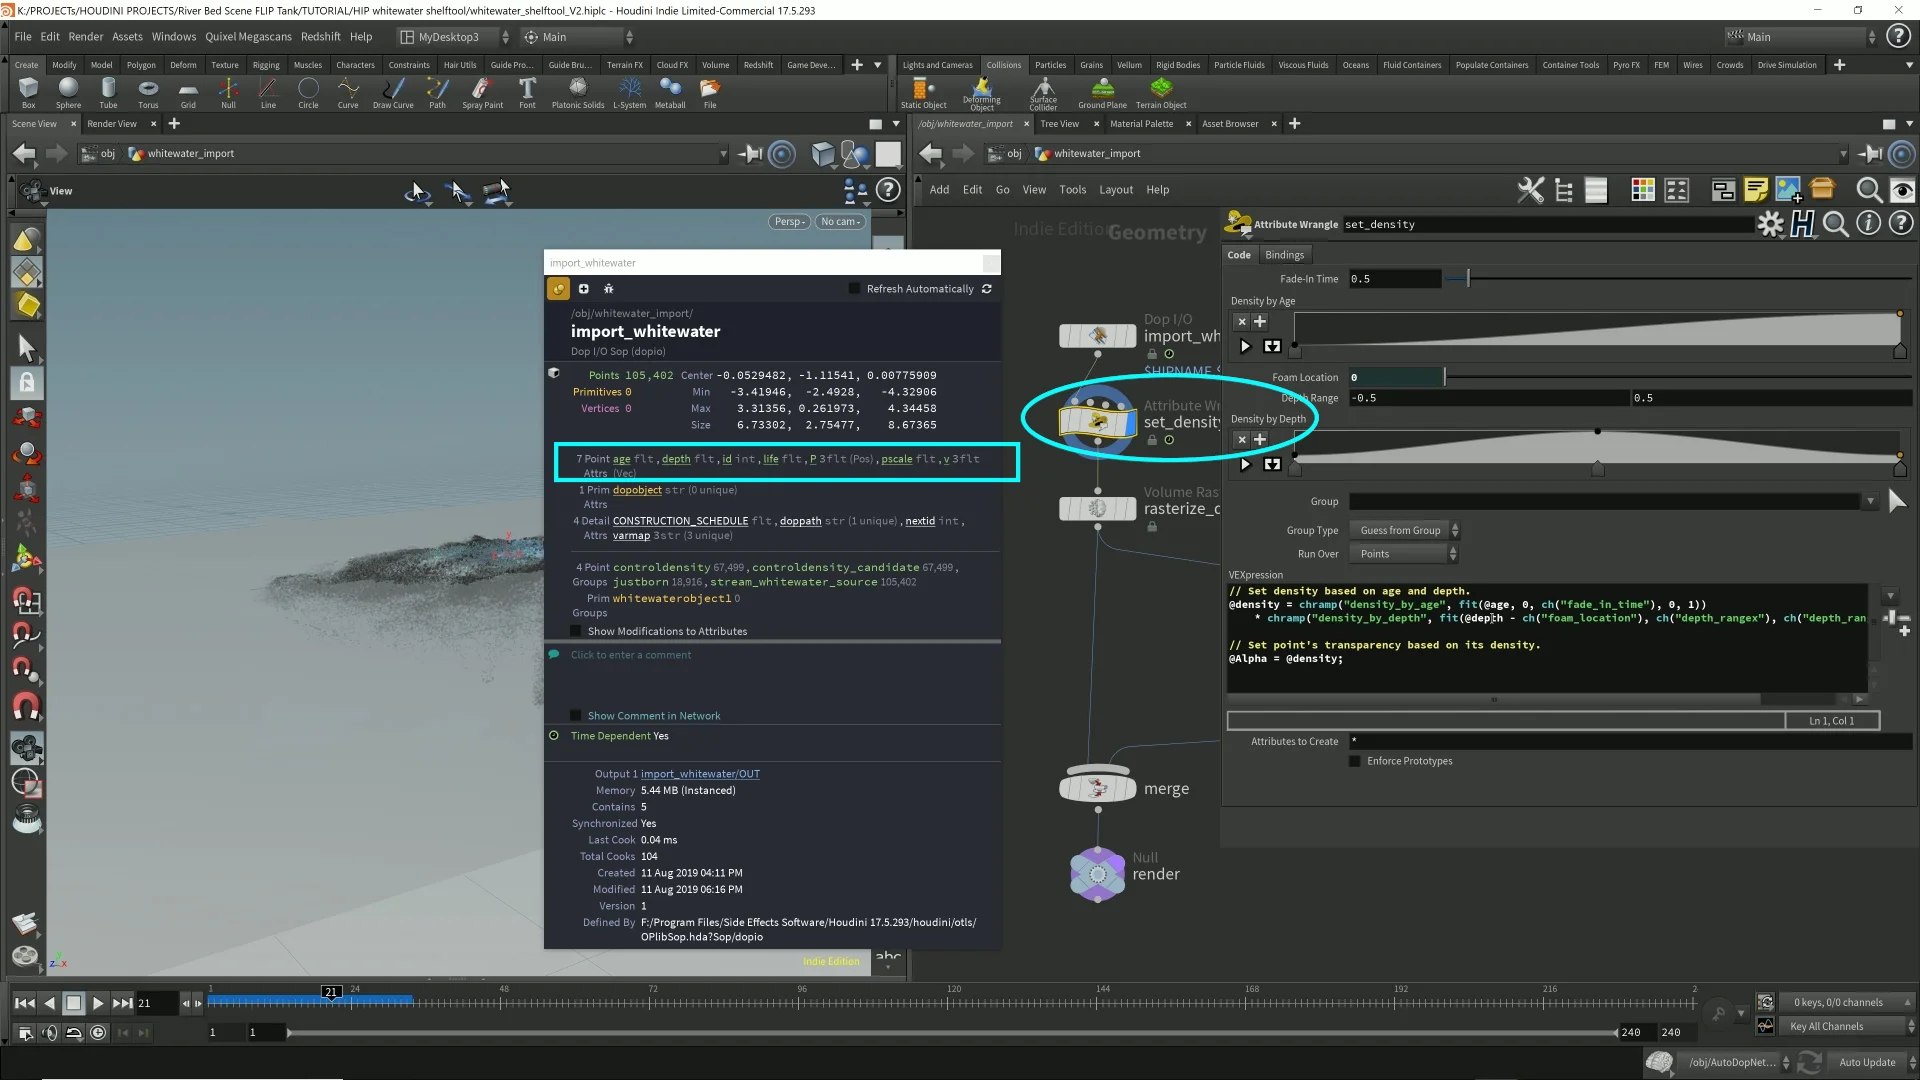Viewport: 1920px width, 1080px height.
Task: Expand the scene view path dropdown
Action: 723,154
